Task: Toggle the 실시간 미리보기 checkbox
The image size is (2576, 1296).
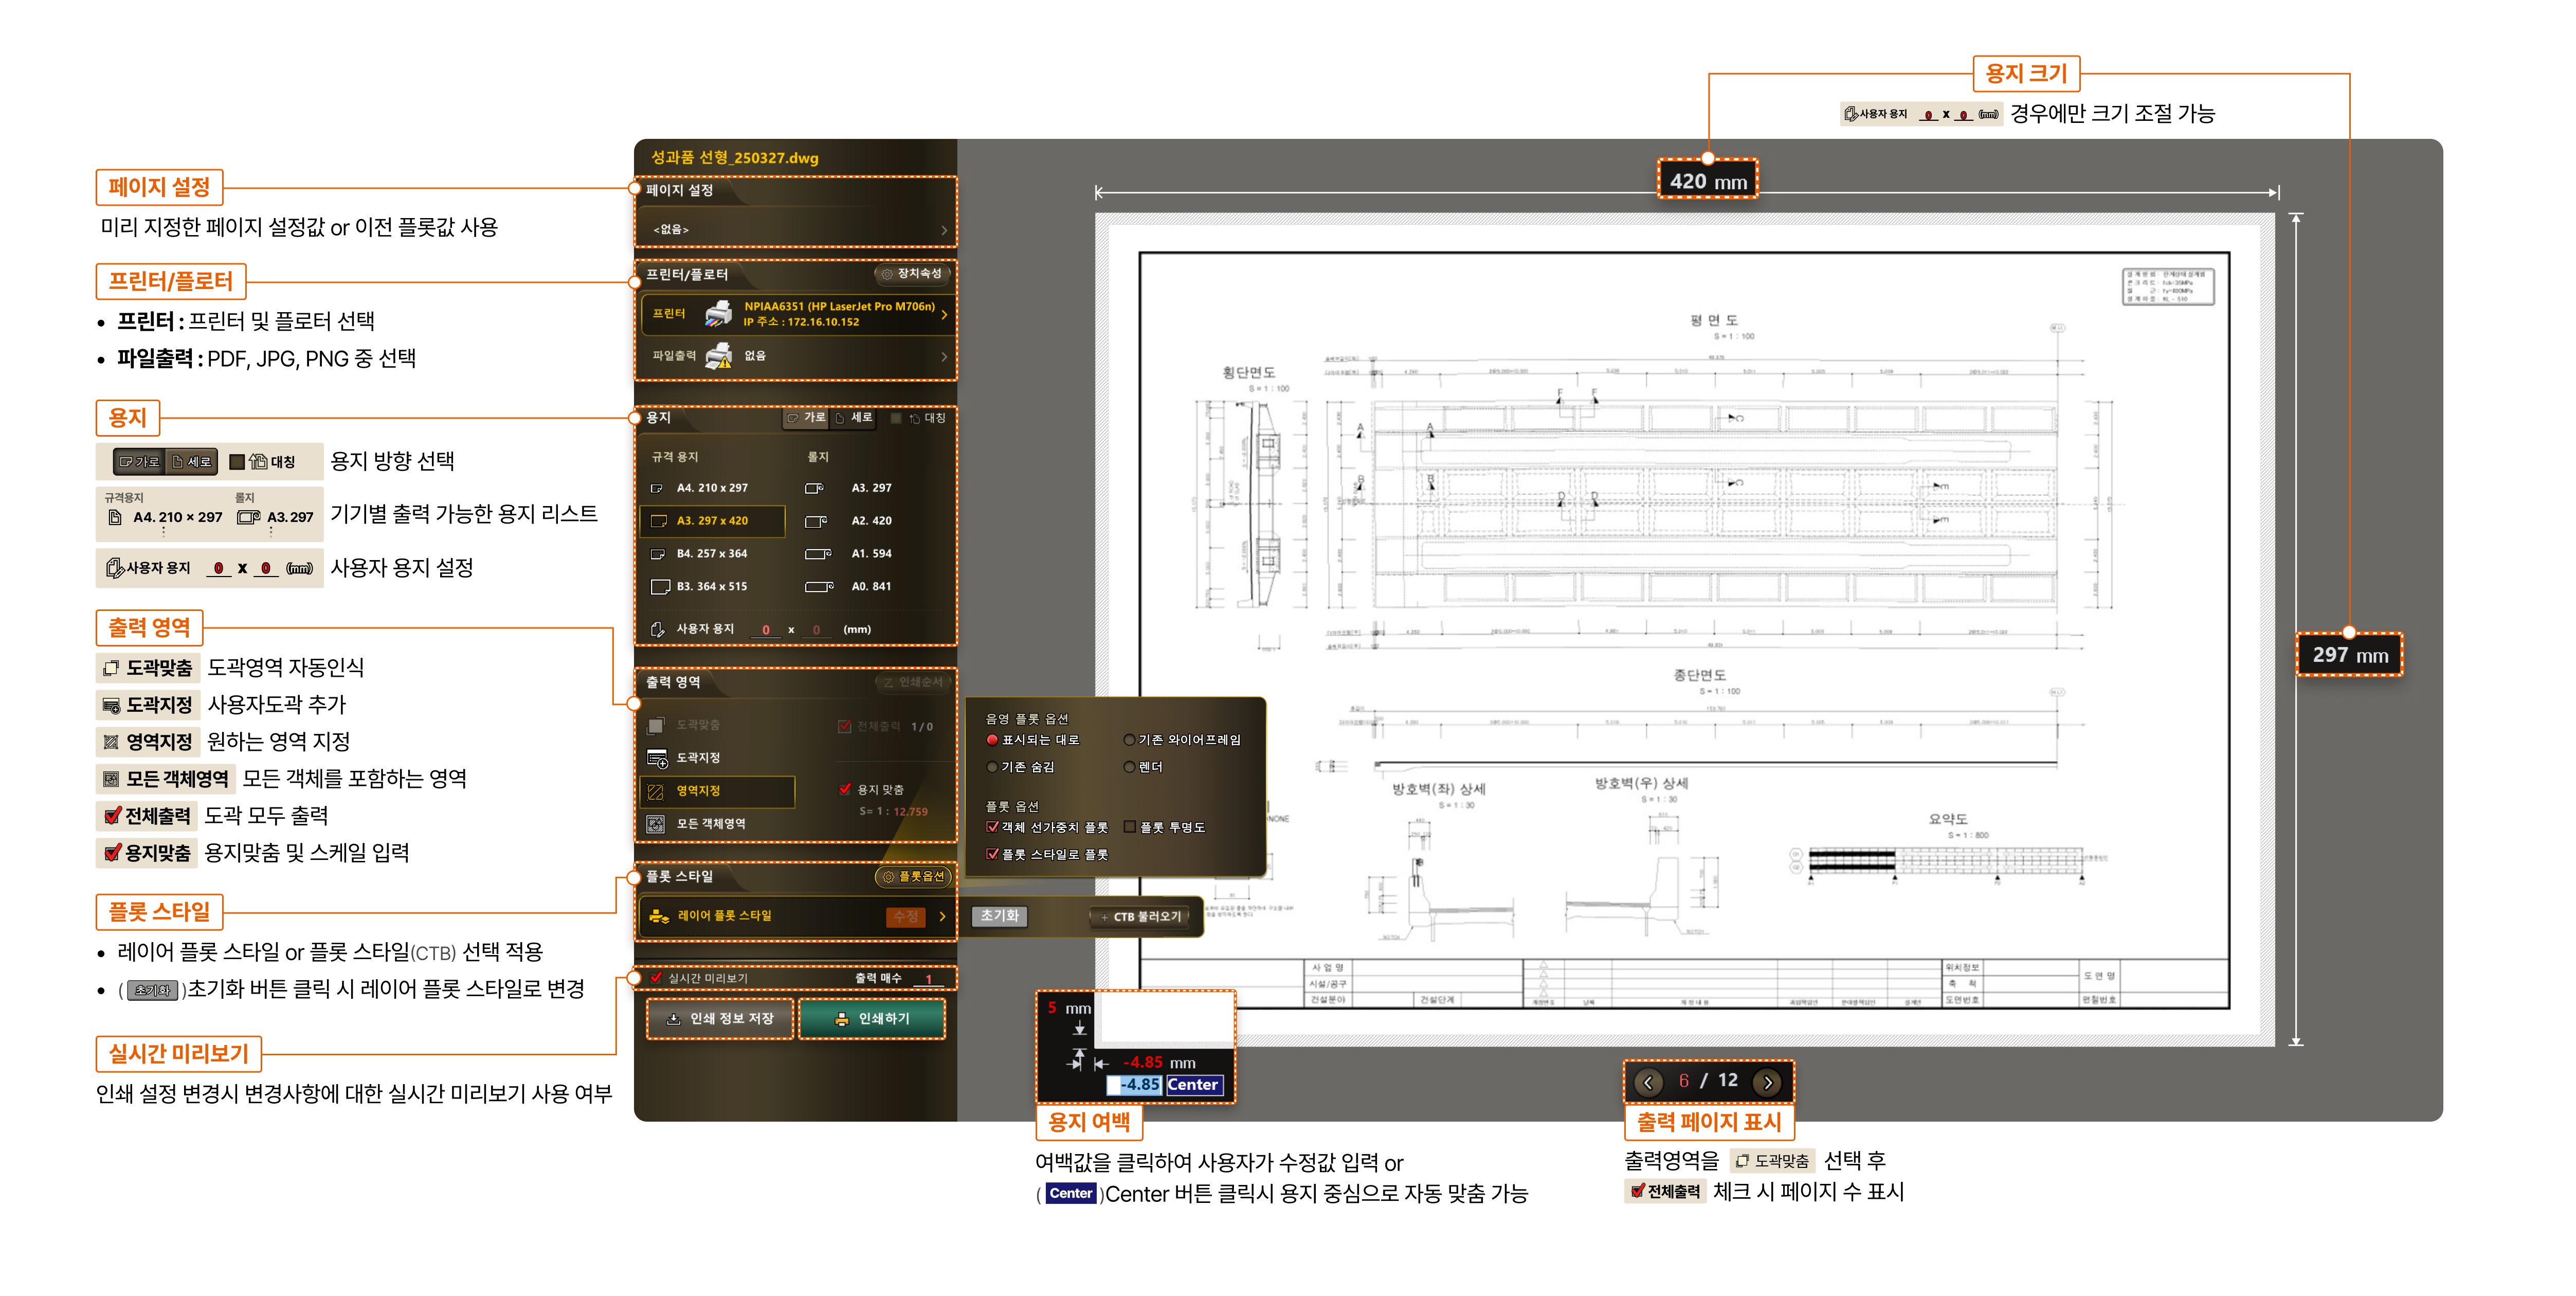Action: pyautogui.click(x=656, y=978)
